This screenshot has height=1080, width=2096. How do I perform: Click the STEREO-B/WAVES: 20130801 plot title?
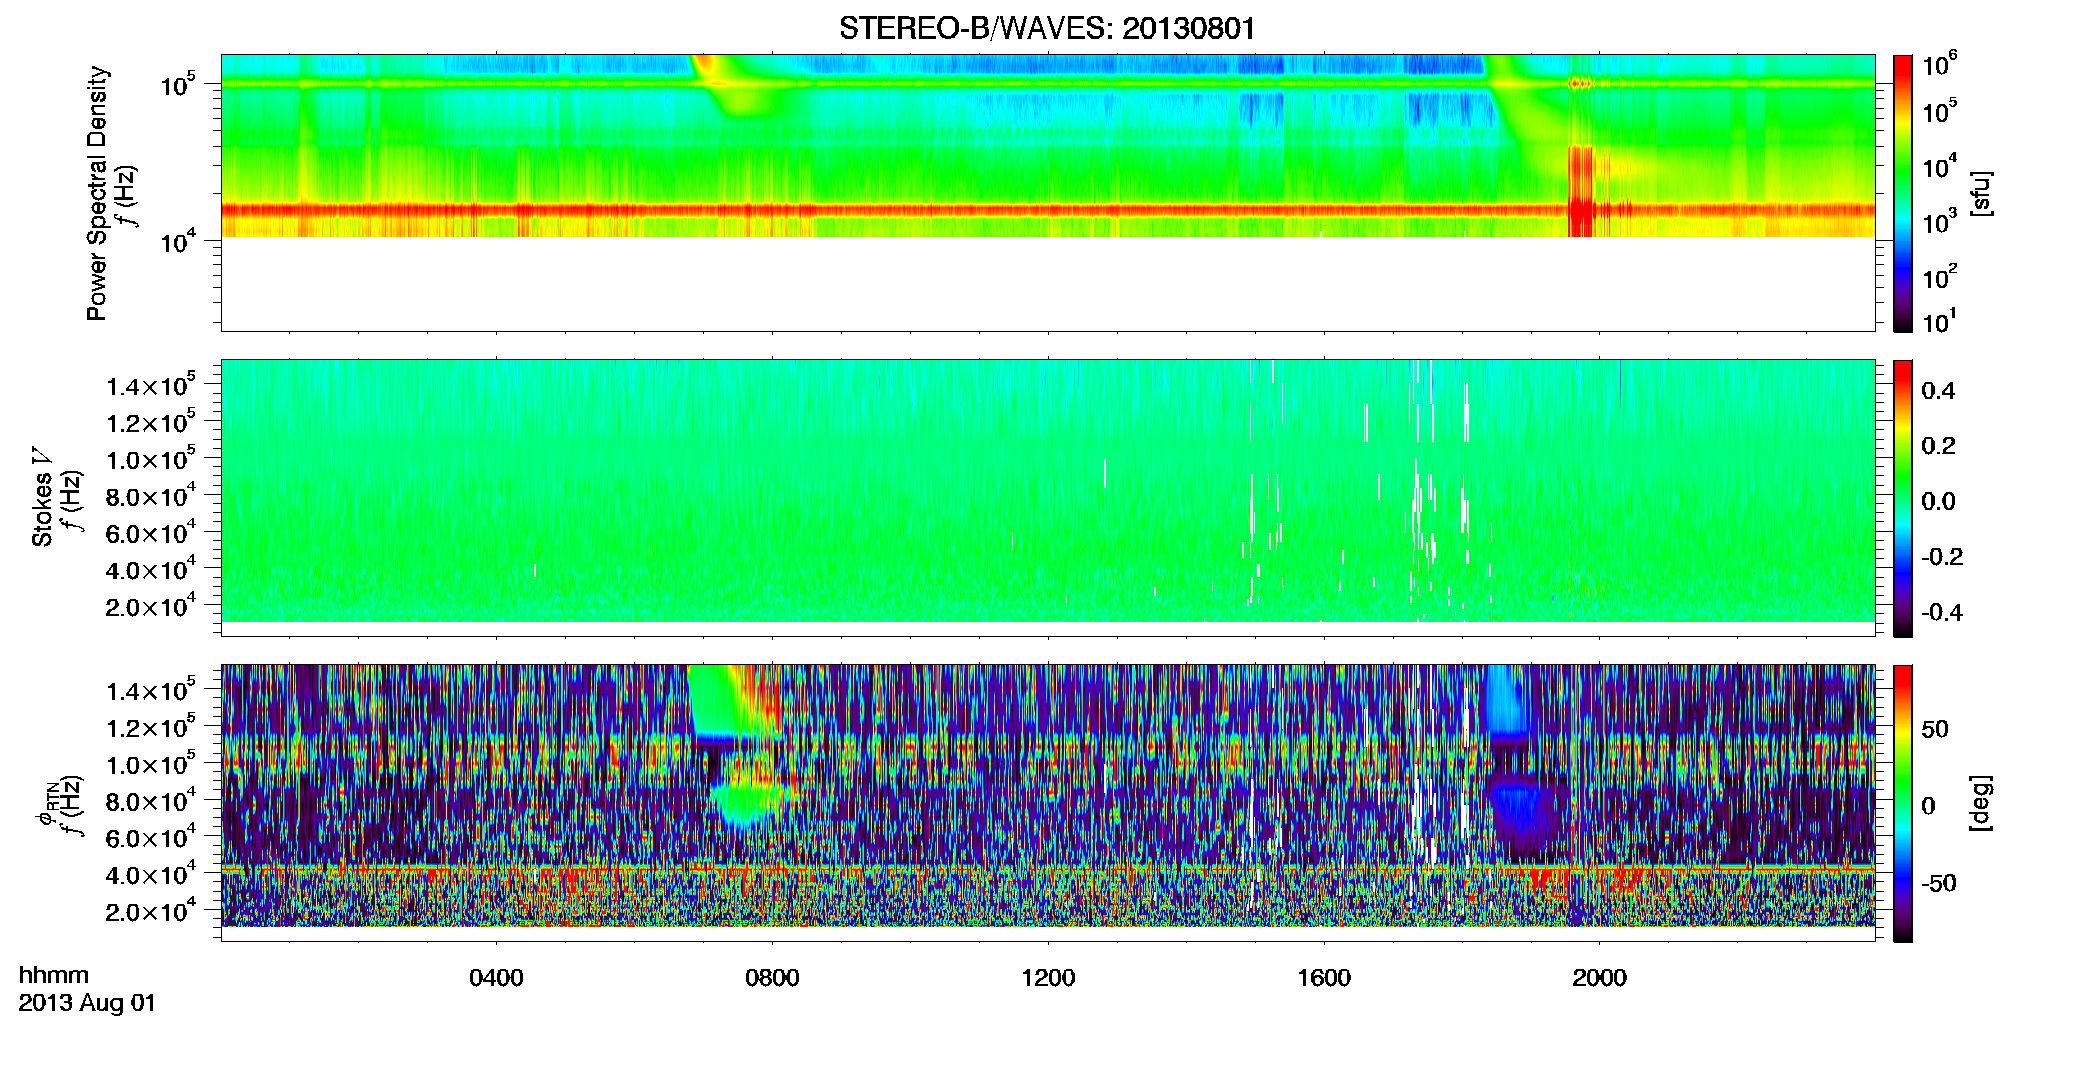click(1047, 28)
